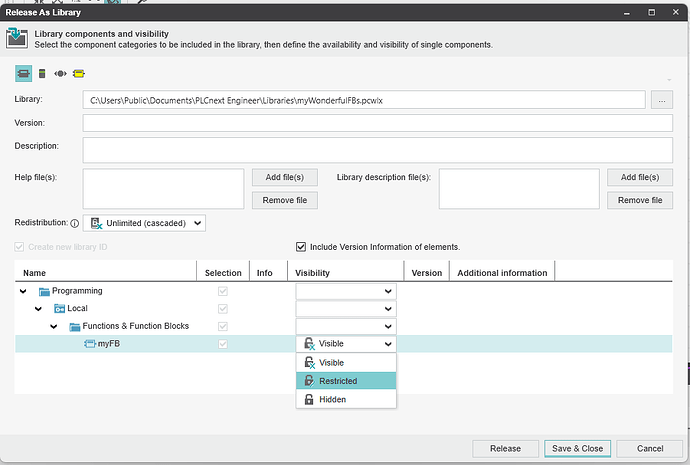690x465 pixels.
Task: Click Add file(s) for Help files
Action: (x=285, y=177)
